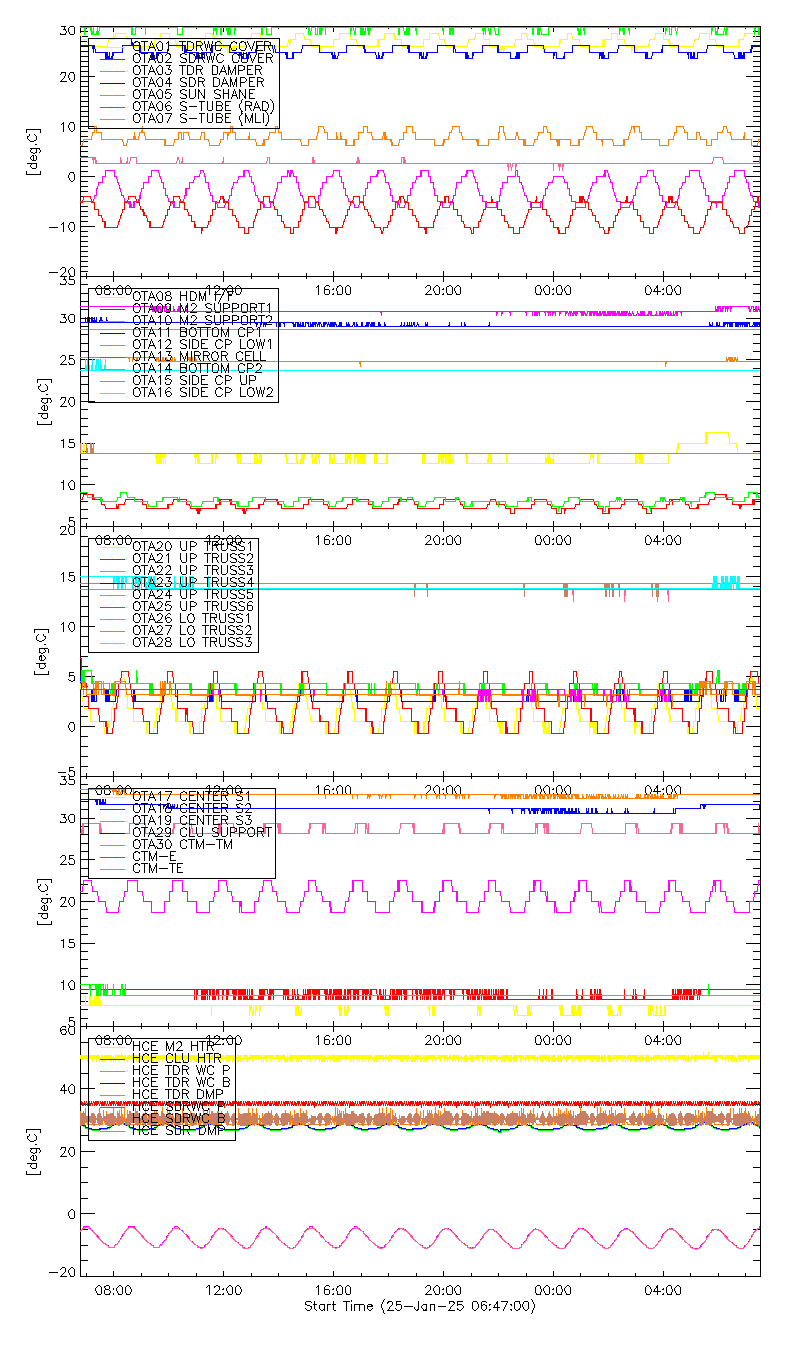Select the OTA12 SIDE CP LOW1 legend label
This screenshot has width=800, height=1350.
coord(203,344)
